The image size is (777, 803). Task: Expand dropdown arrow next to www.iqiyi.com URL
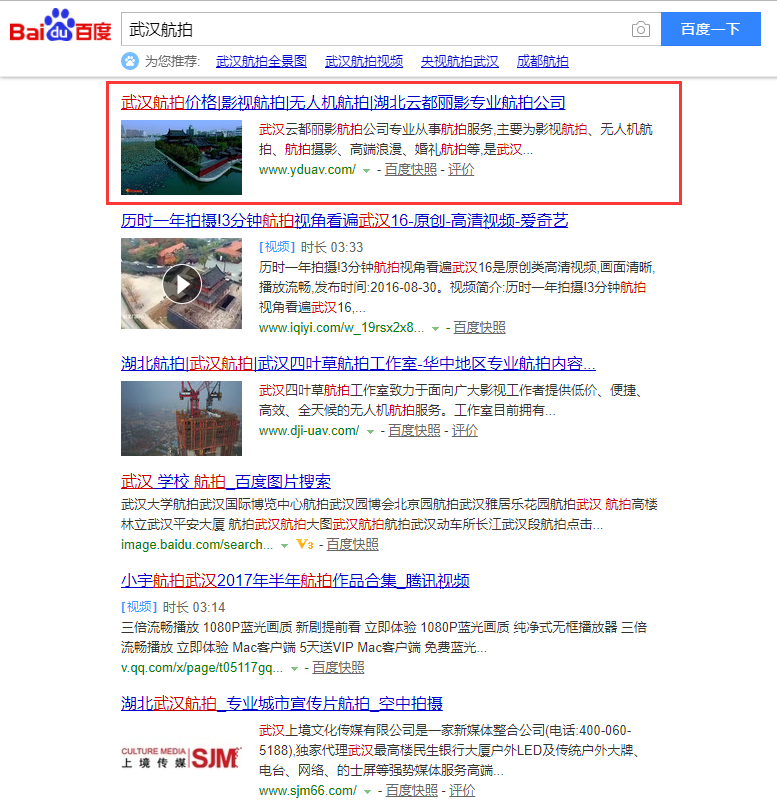coord(435,328)
